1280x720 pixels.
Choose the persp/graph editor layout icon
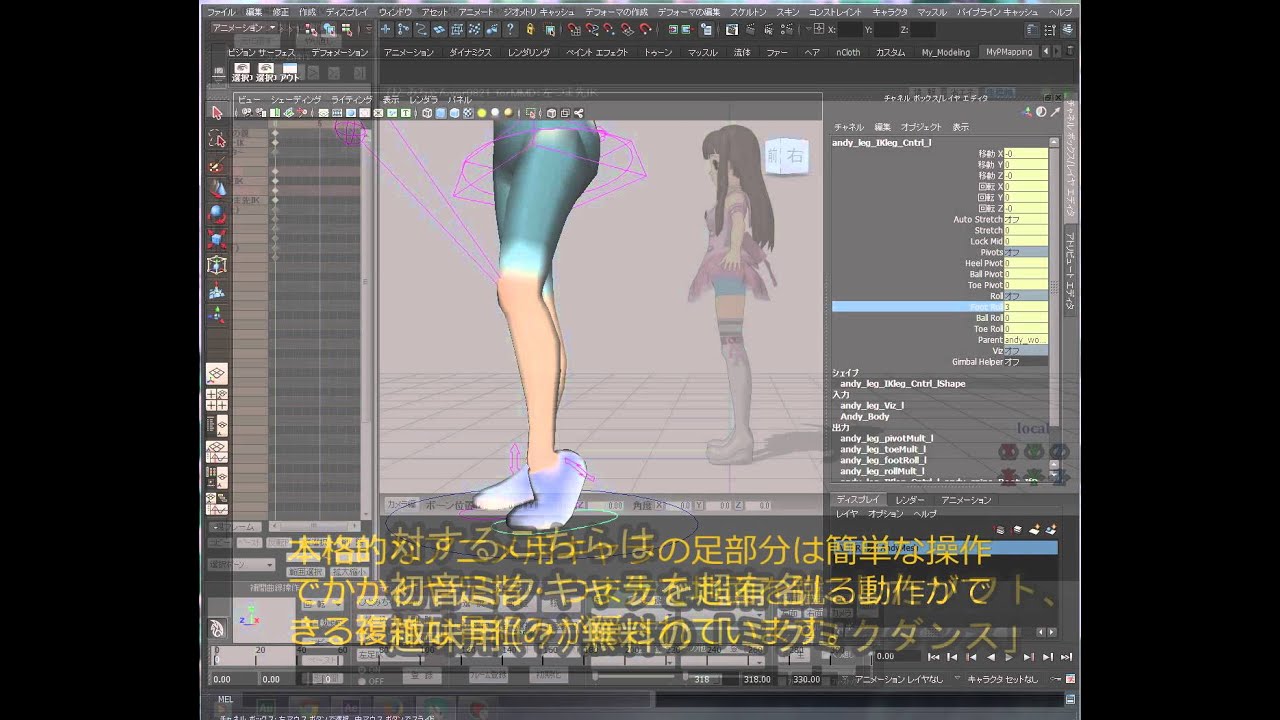pyautogui.click(x=217, y=452)
